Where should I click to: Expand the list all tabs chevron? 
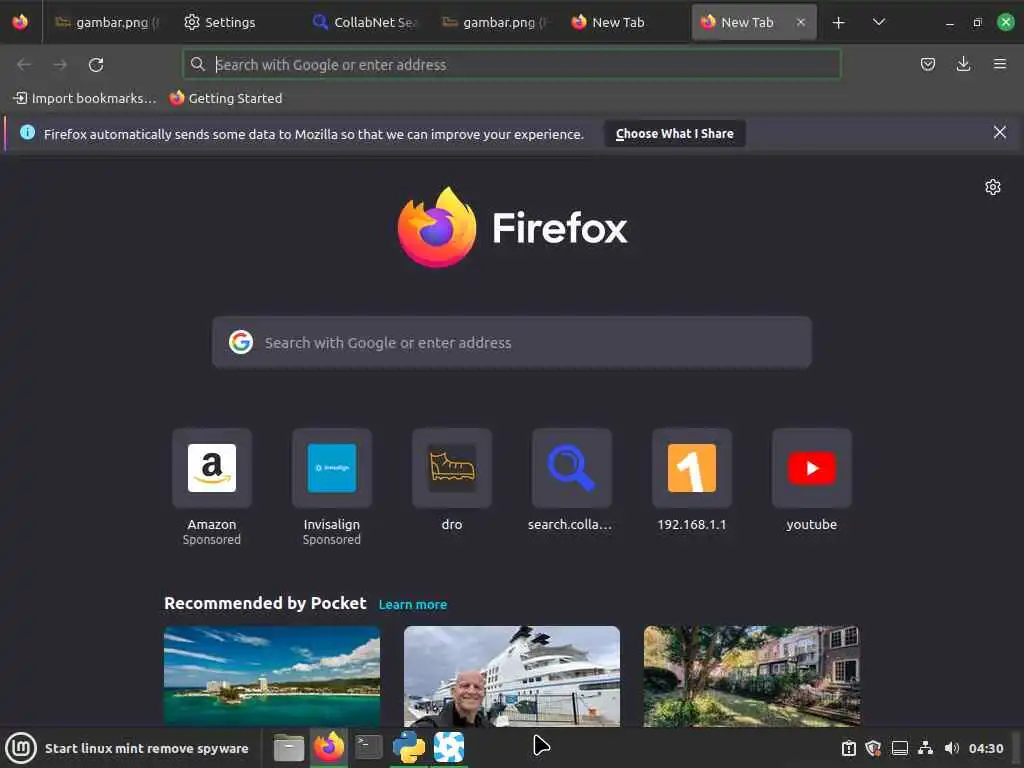pyautogui.click(x=879, y=22)
